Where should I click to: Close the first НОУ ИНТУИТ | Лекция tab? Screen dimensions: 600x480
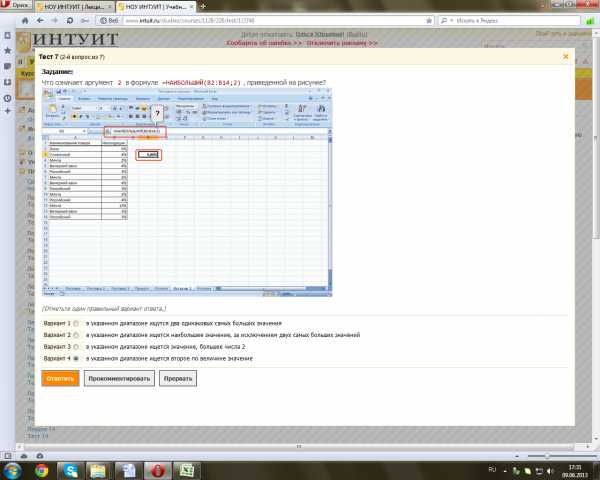point(109,7)
